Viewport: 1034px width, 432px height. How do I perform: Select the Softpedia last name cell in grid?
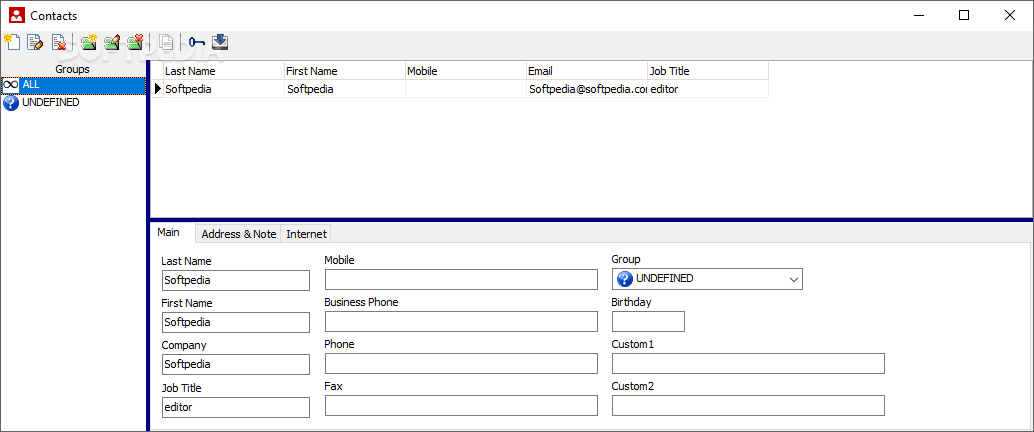click(224, 88)
